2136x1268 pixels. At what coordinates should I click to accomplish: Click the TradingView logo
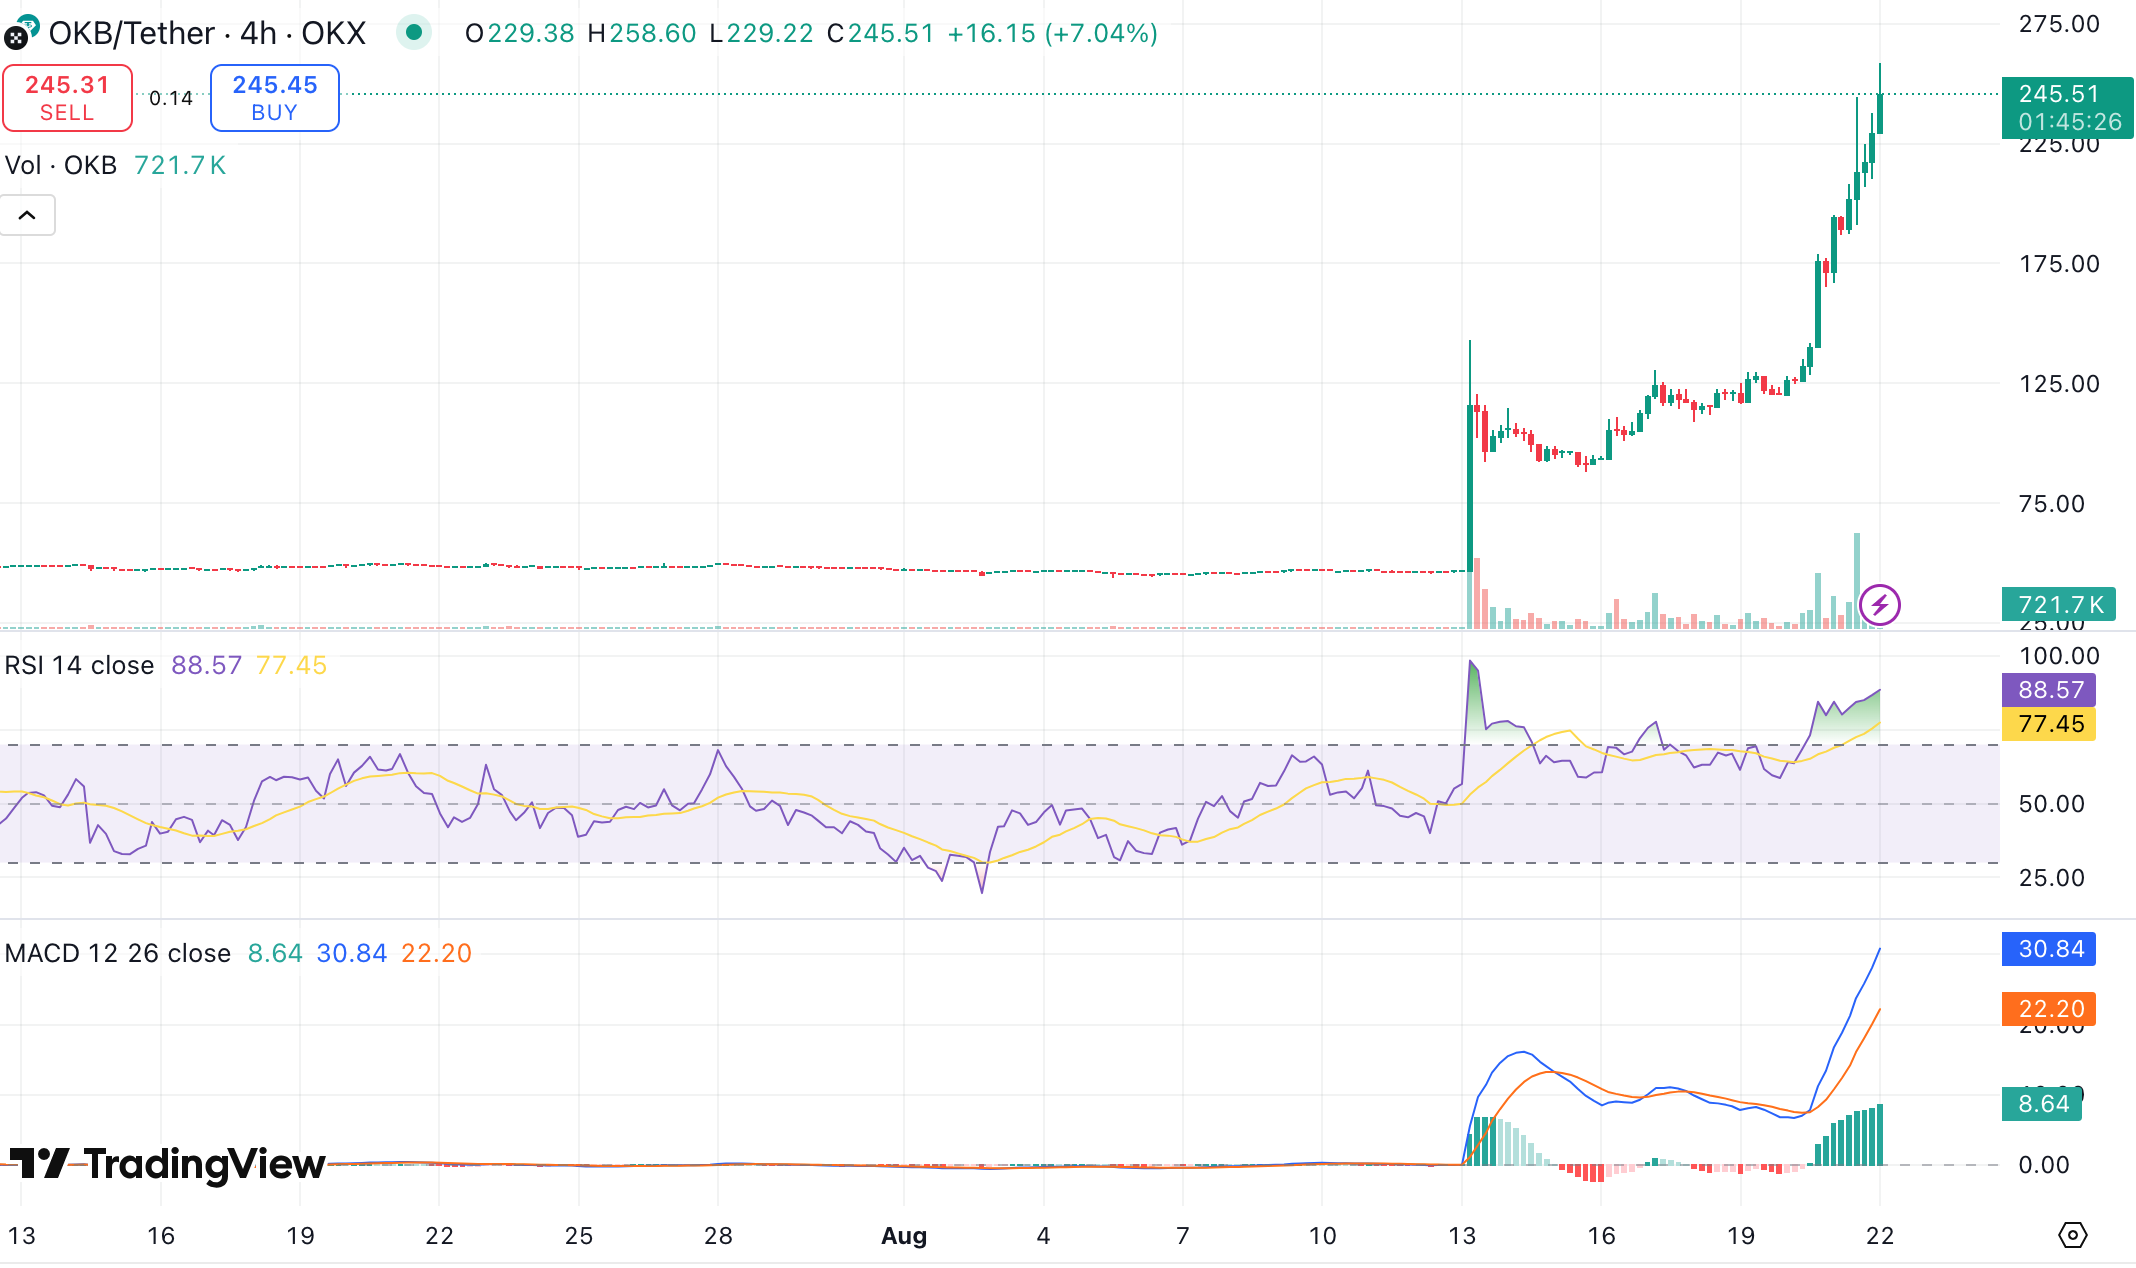click(167, 1164)
